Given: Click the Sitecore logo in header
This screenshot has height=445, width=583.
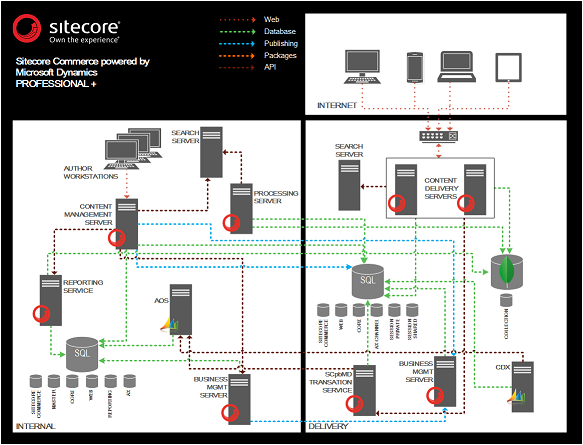Looking at the screenshot, I should pos(66,29).
